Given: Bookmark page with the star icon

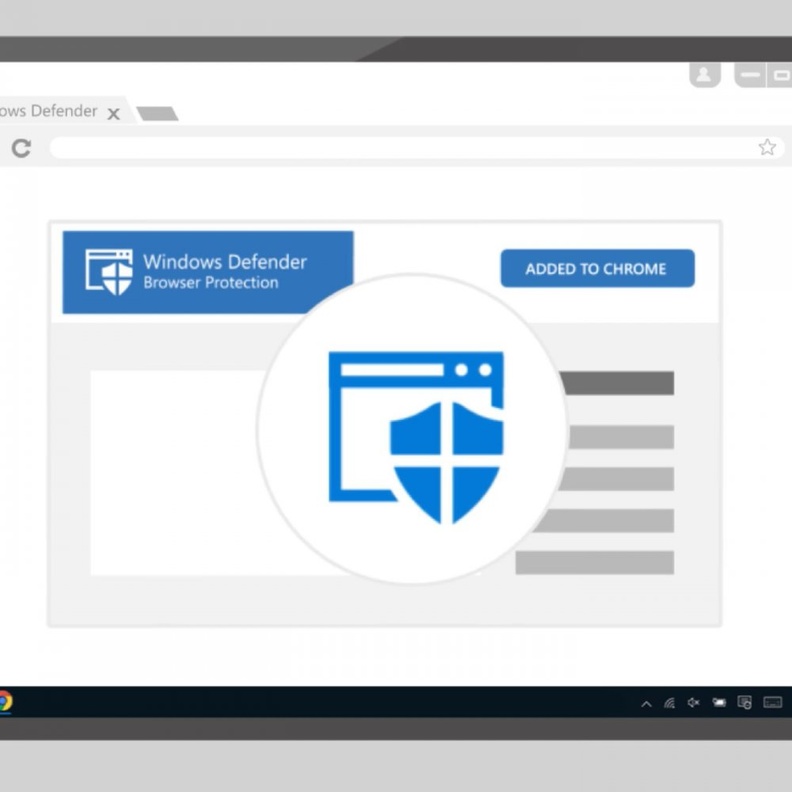Looking at the screenshot, I should [767, 147].
